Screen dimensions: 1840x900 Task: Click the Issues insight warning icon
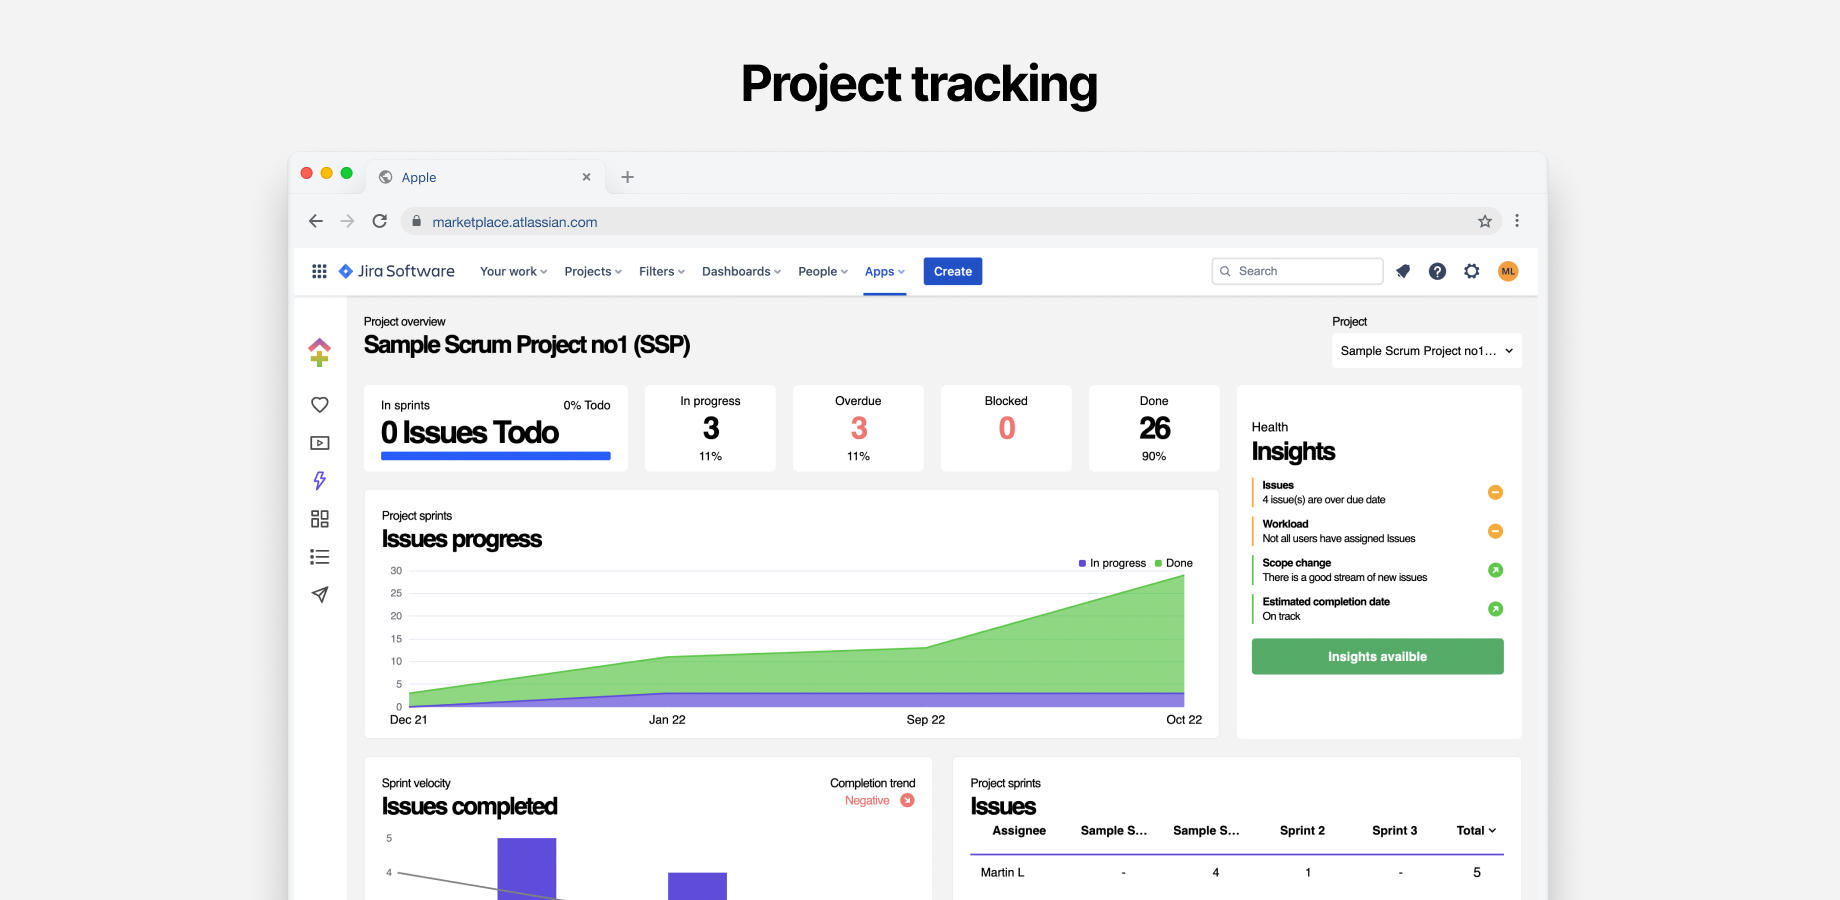click(1495, 492)
